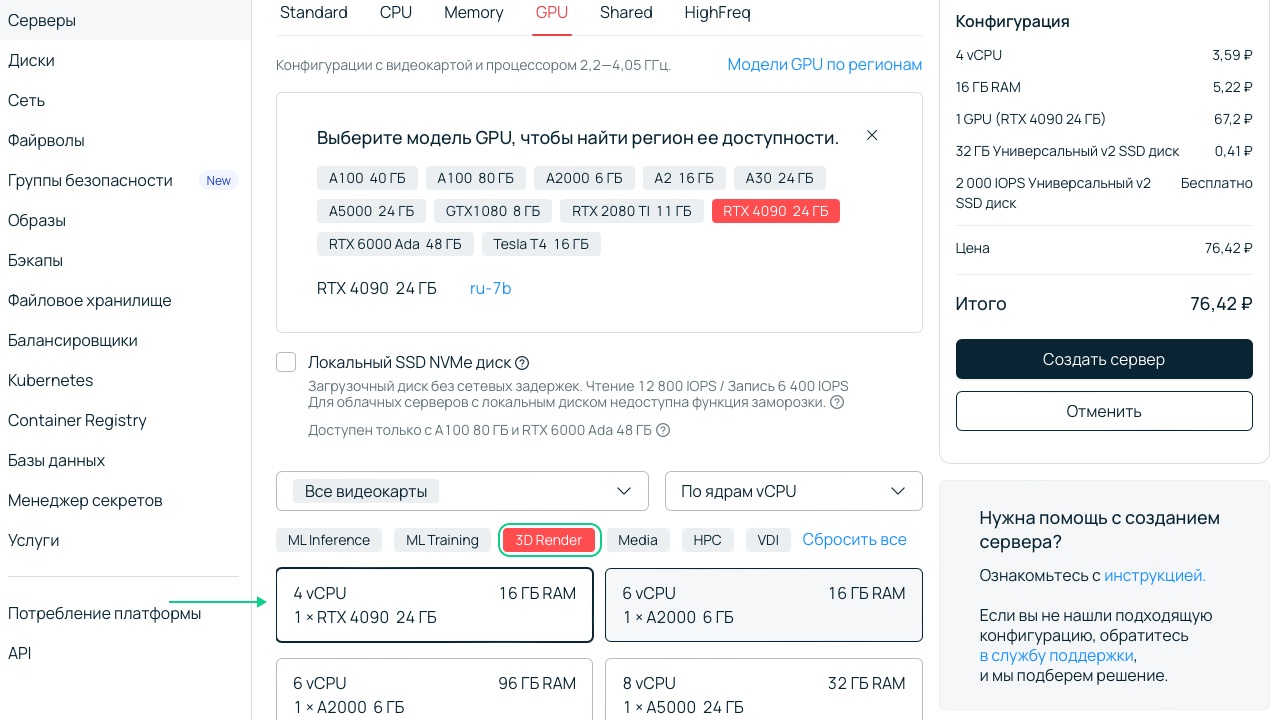Select the Tesla T4 16 ГБ GPU model
This screenshot has width=1280, height=720.
541,244
